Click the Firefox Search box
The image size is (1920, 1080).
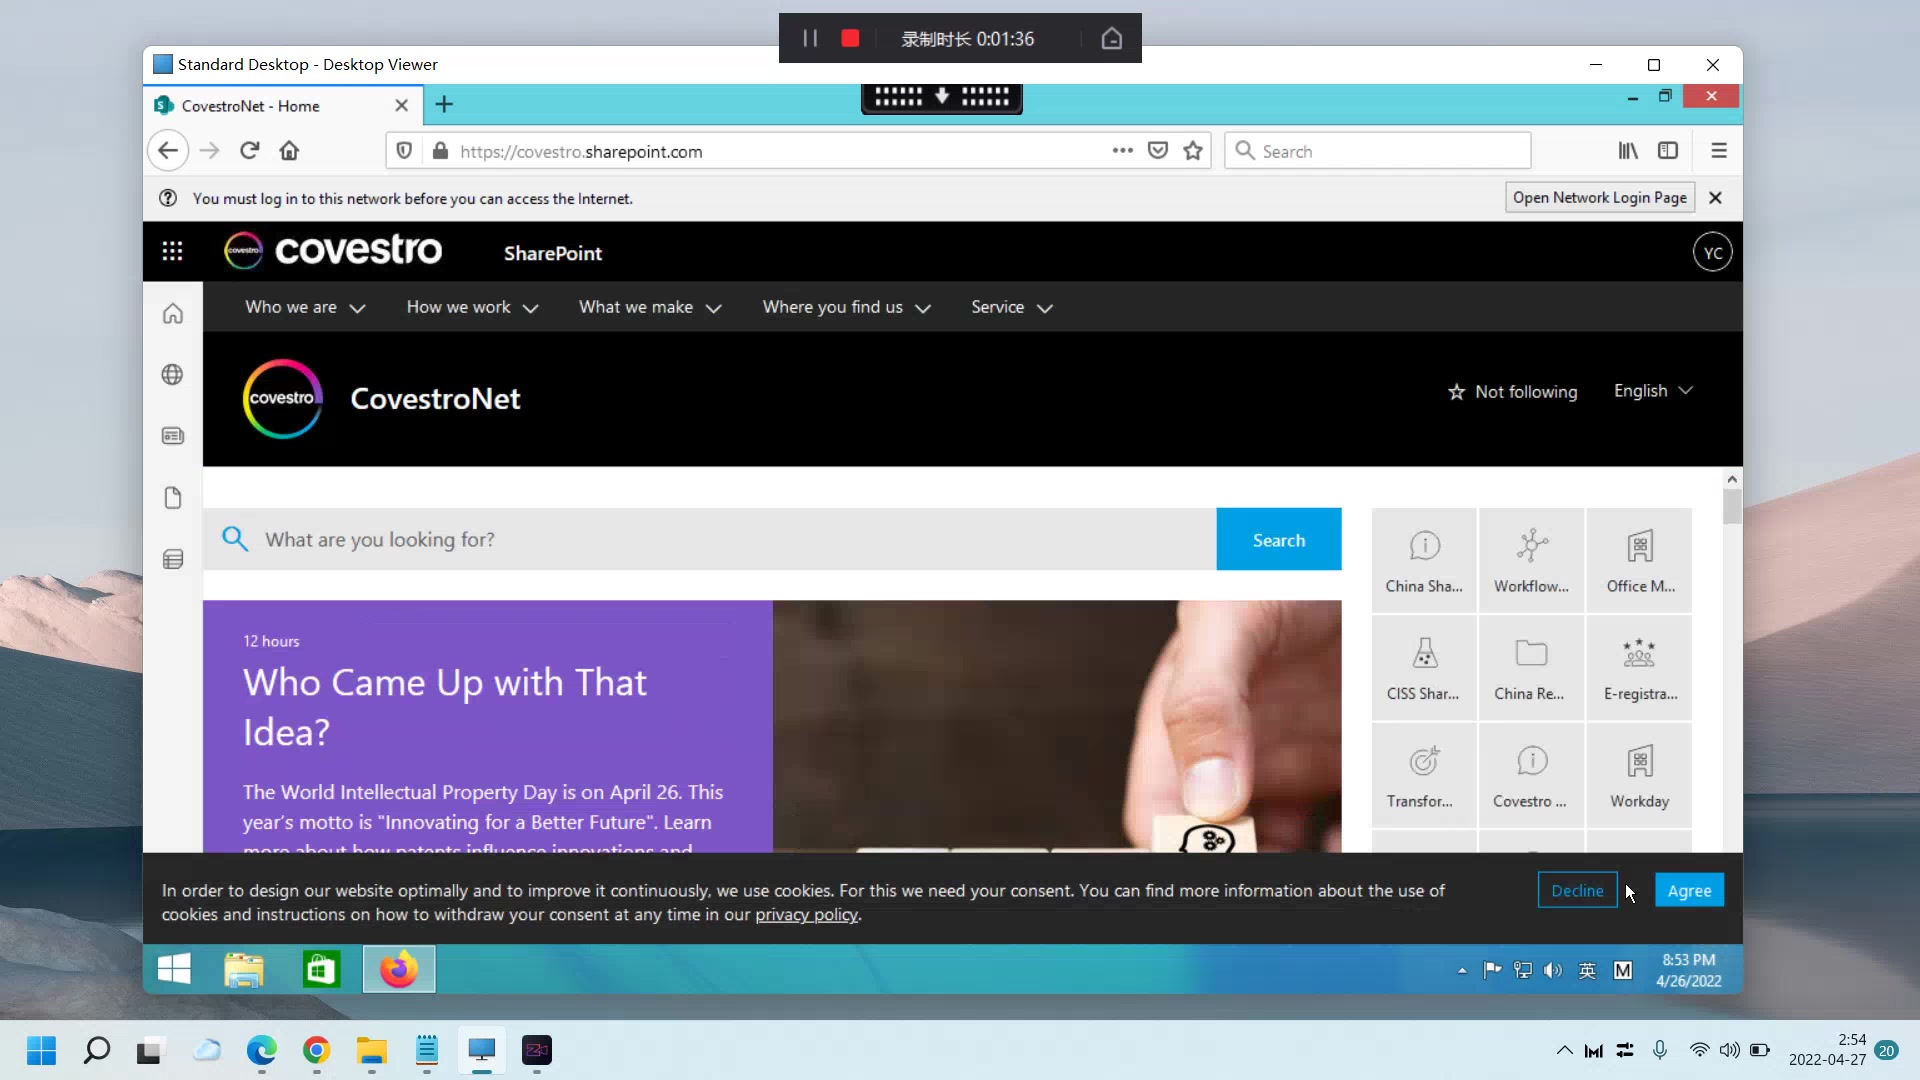(1377, 151)
